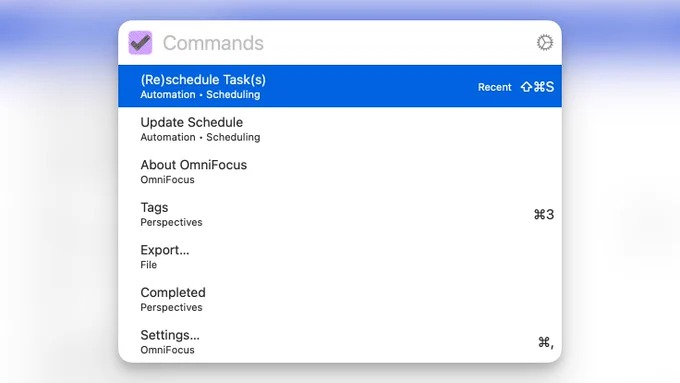This screenshot has width=680, height=383.
Task: Click the Recent label on highlighted row
Action: tap(494, 87)
